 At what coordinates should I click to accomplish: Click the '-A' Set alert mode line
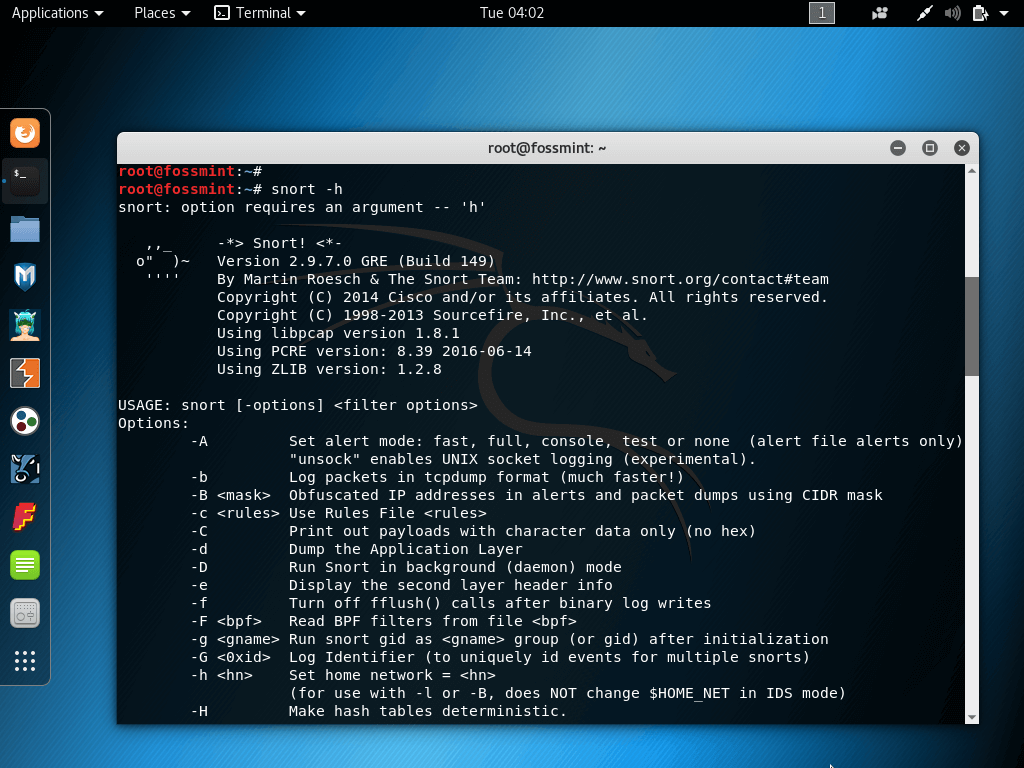pos(577,441)
